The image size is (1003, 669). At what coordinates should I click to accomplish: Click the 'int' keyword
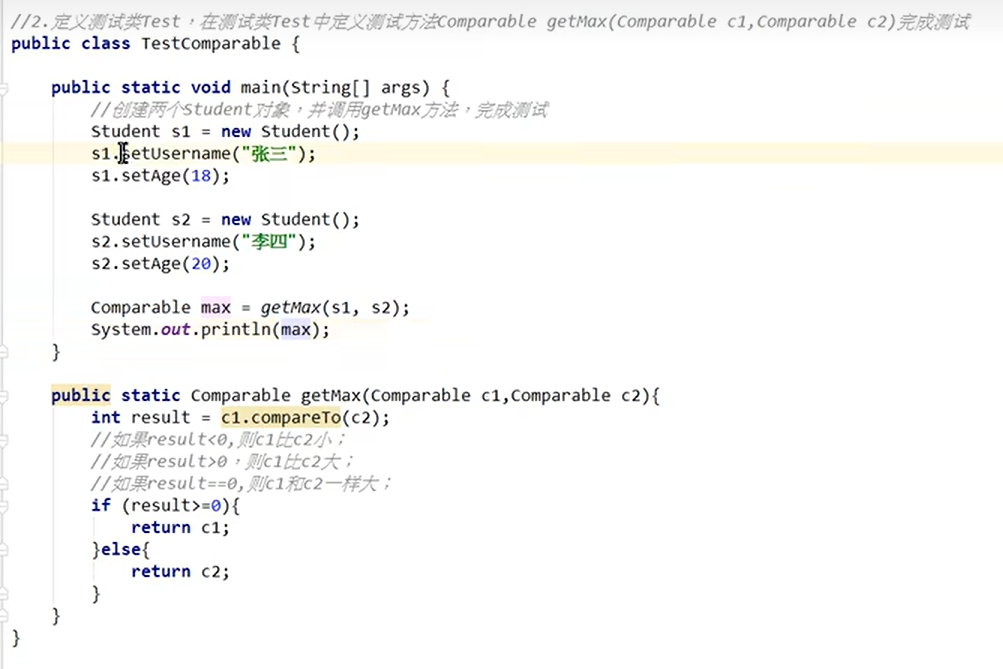click(x=106, y=418)
